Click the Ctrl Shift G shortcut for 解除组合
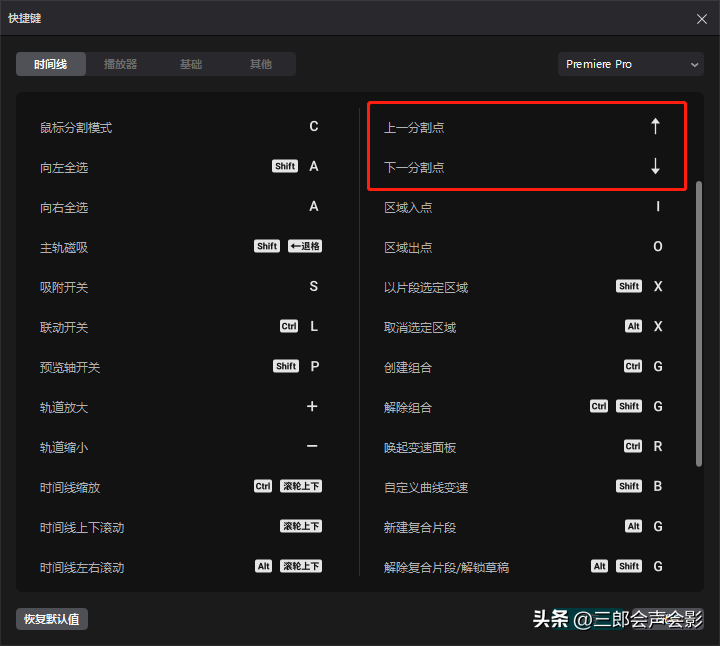 click(627, 406)
